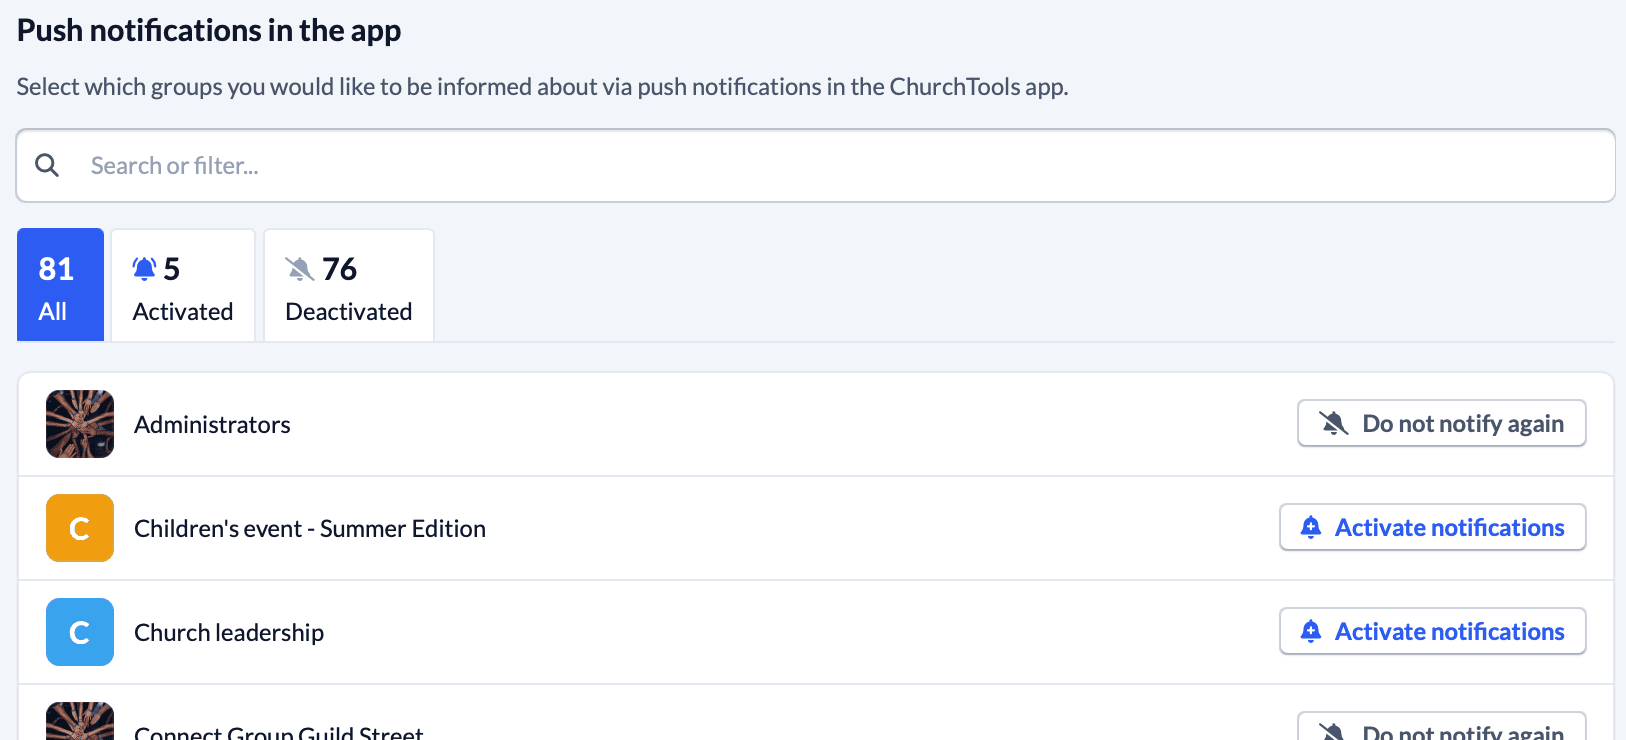Click the bell icon in Church leadership button
The height and width of the screenshot is (740, 1626).
(1311, 632)
